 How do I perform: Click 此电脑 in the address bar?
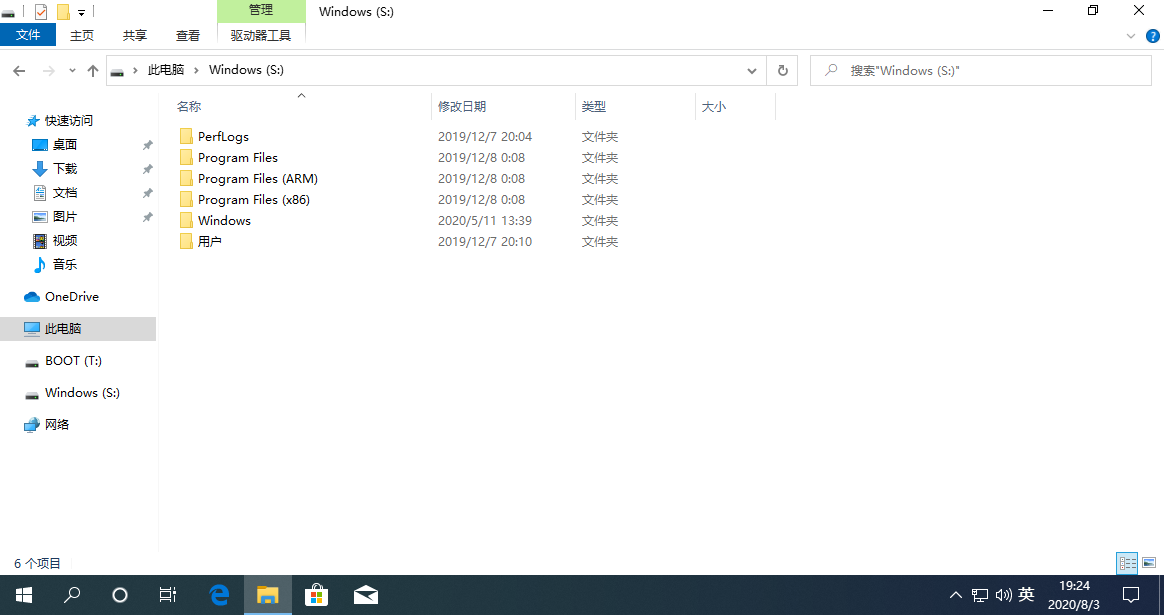click(x=166, y=70)
